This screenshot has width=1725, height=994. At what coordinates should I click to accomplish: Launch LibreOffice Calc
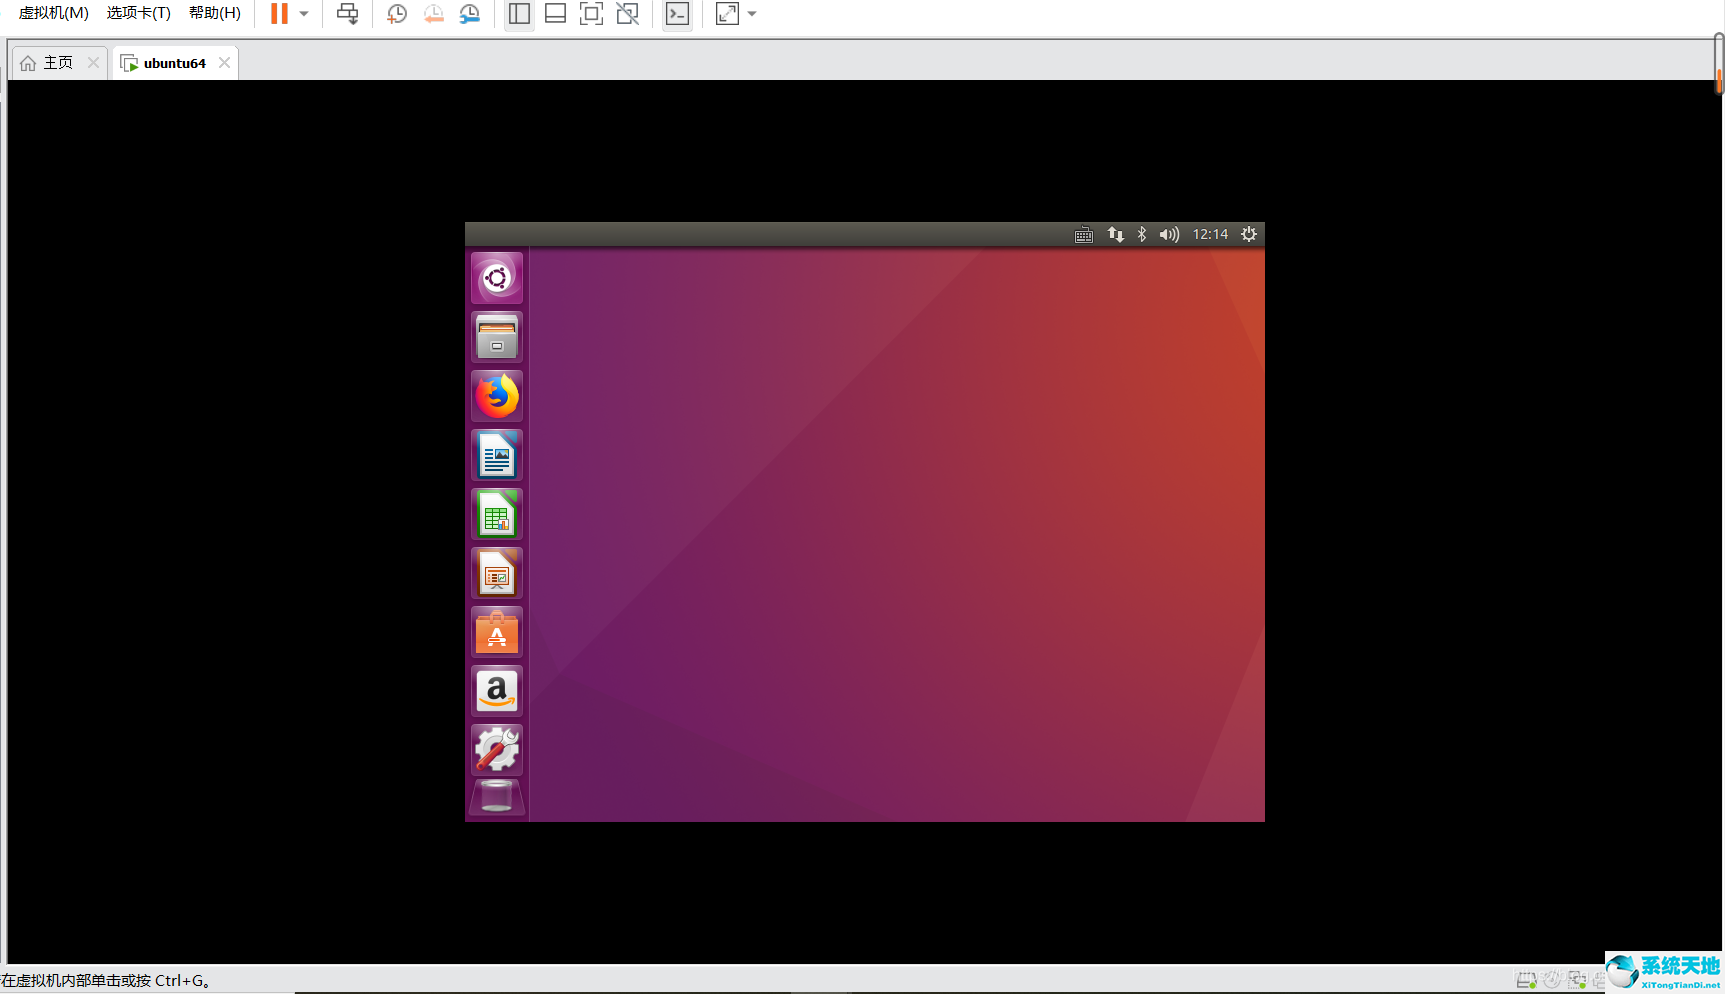pos(497,514)
